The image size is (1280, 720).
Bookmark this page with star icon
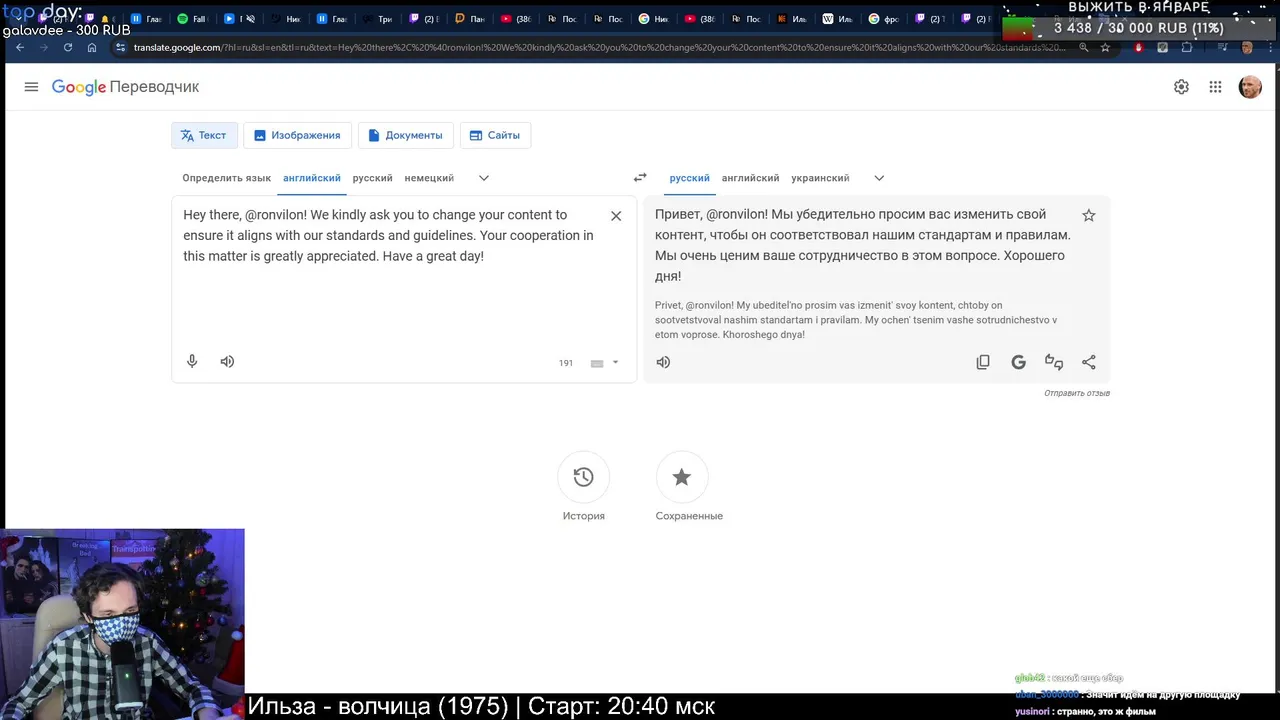1105,47
